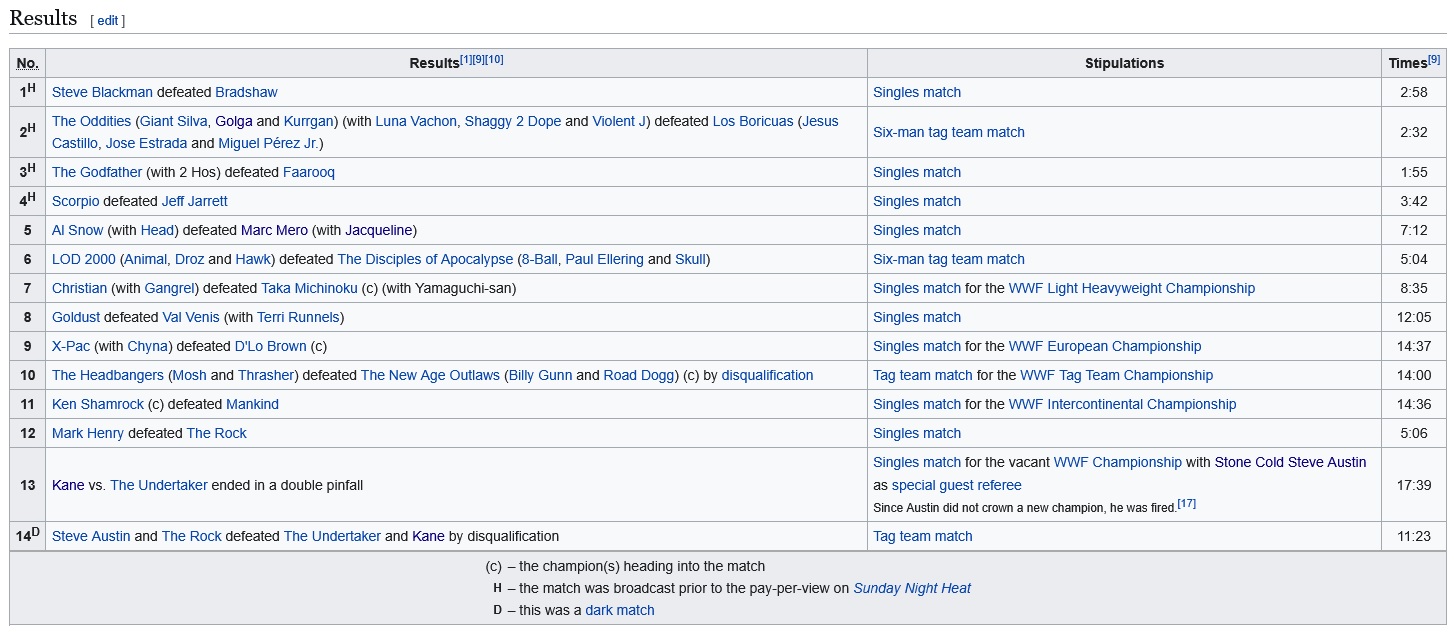Open the Droz link
Viewport: 1454px width, 632px height.
tap(190, 259)
